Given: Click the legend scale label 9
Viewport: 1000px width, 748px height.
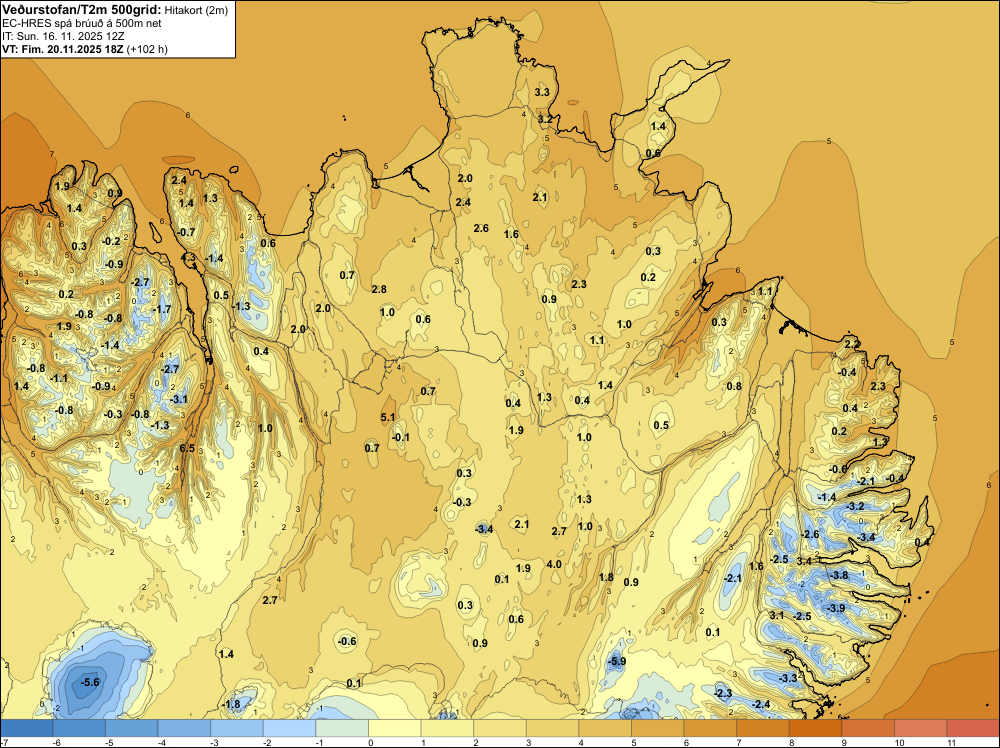Looking at the screenshot, I should pos(842,743).
